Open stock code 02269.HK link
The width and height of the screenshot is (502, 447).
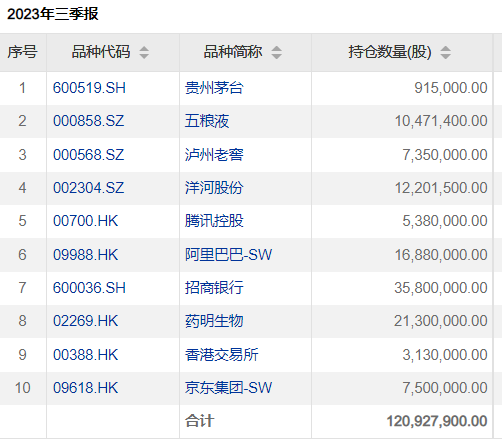pos(86,321)
